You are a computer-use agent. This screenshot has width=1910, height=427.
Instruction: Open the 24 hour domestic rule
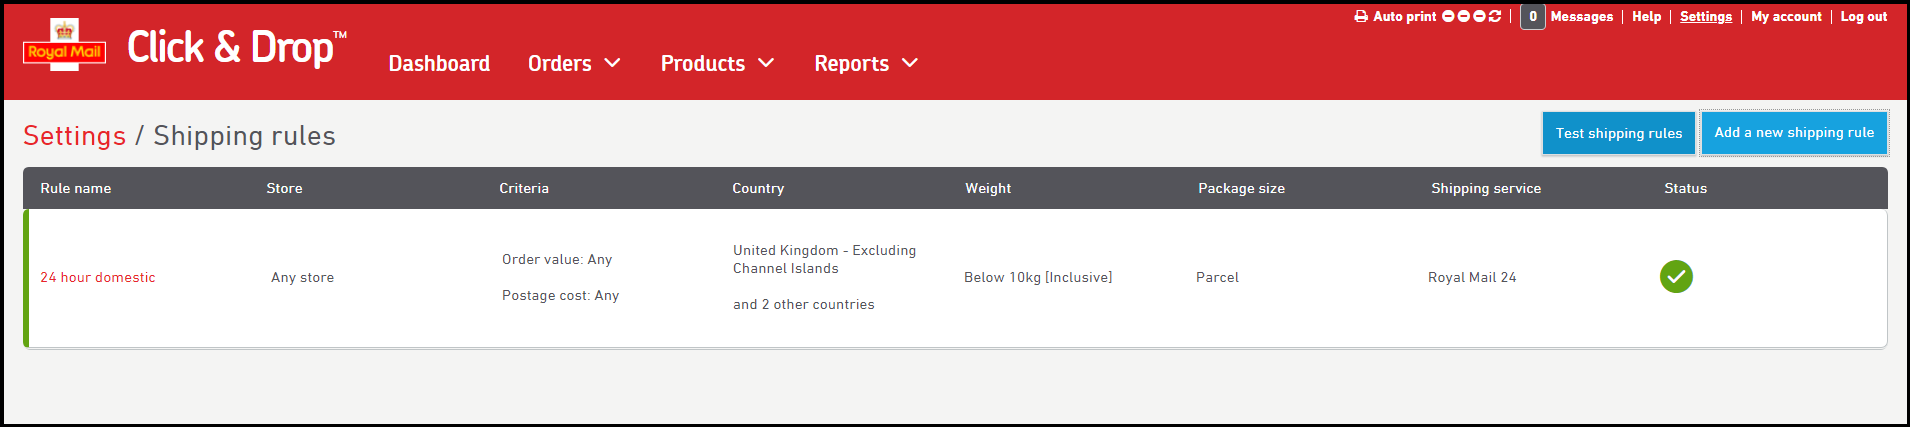[98, 278]
